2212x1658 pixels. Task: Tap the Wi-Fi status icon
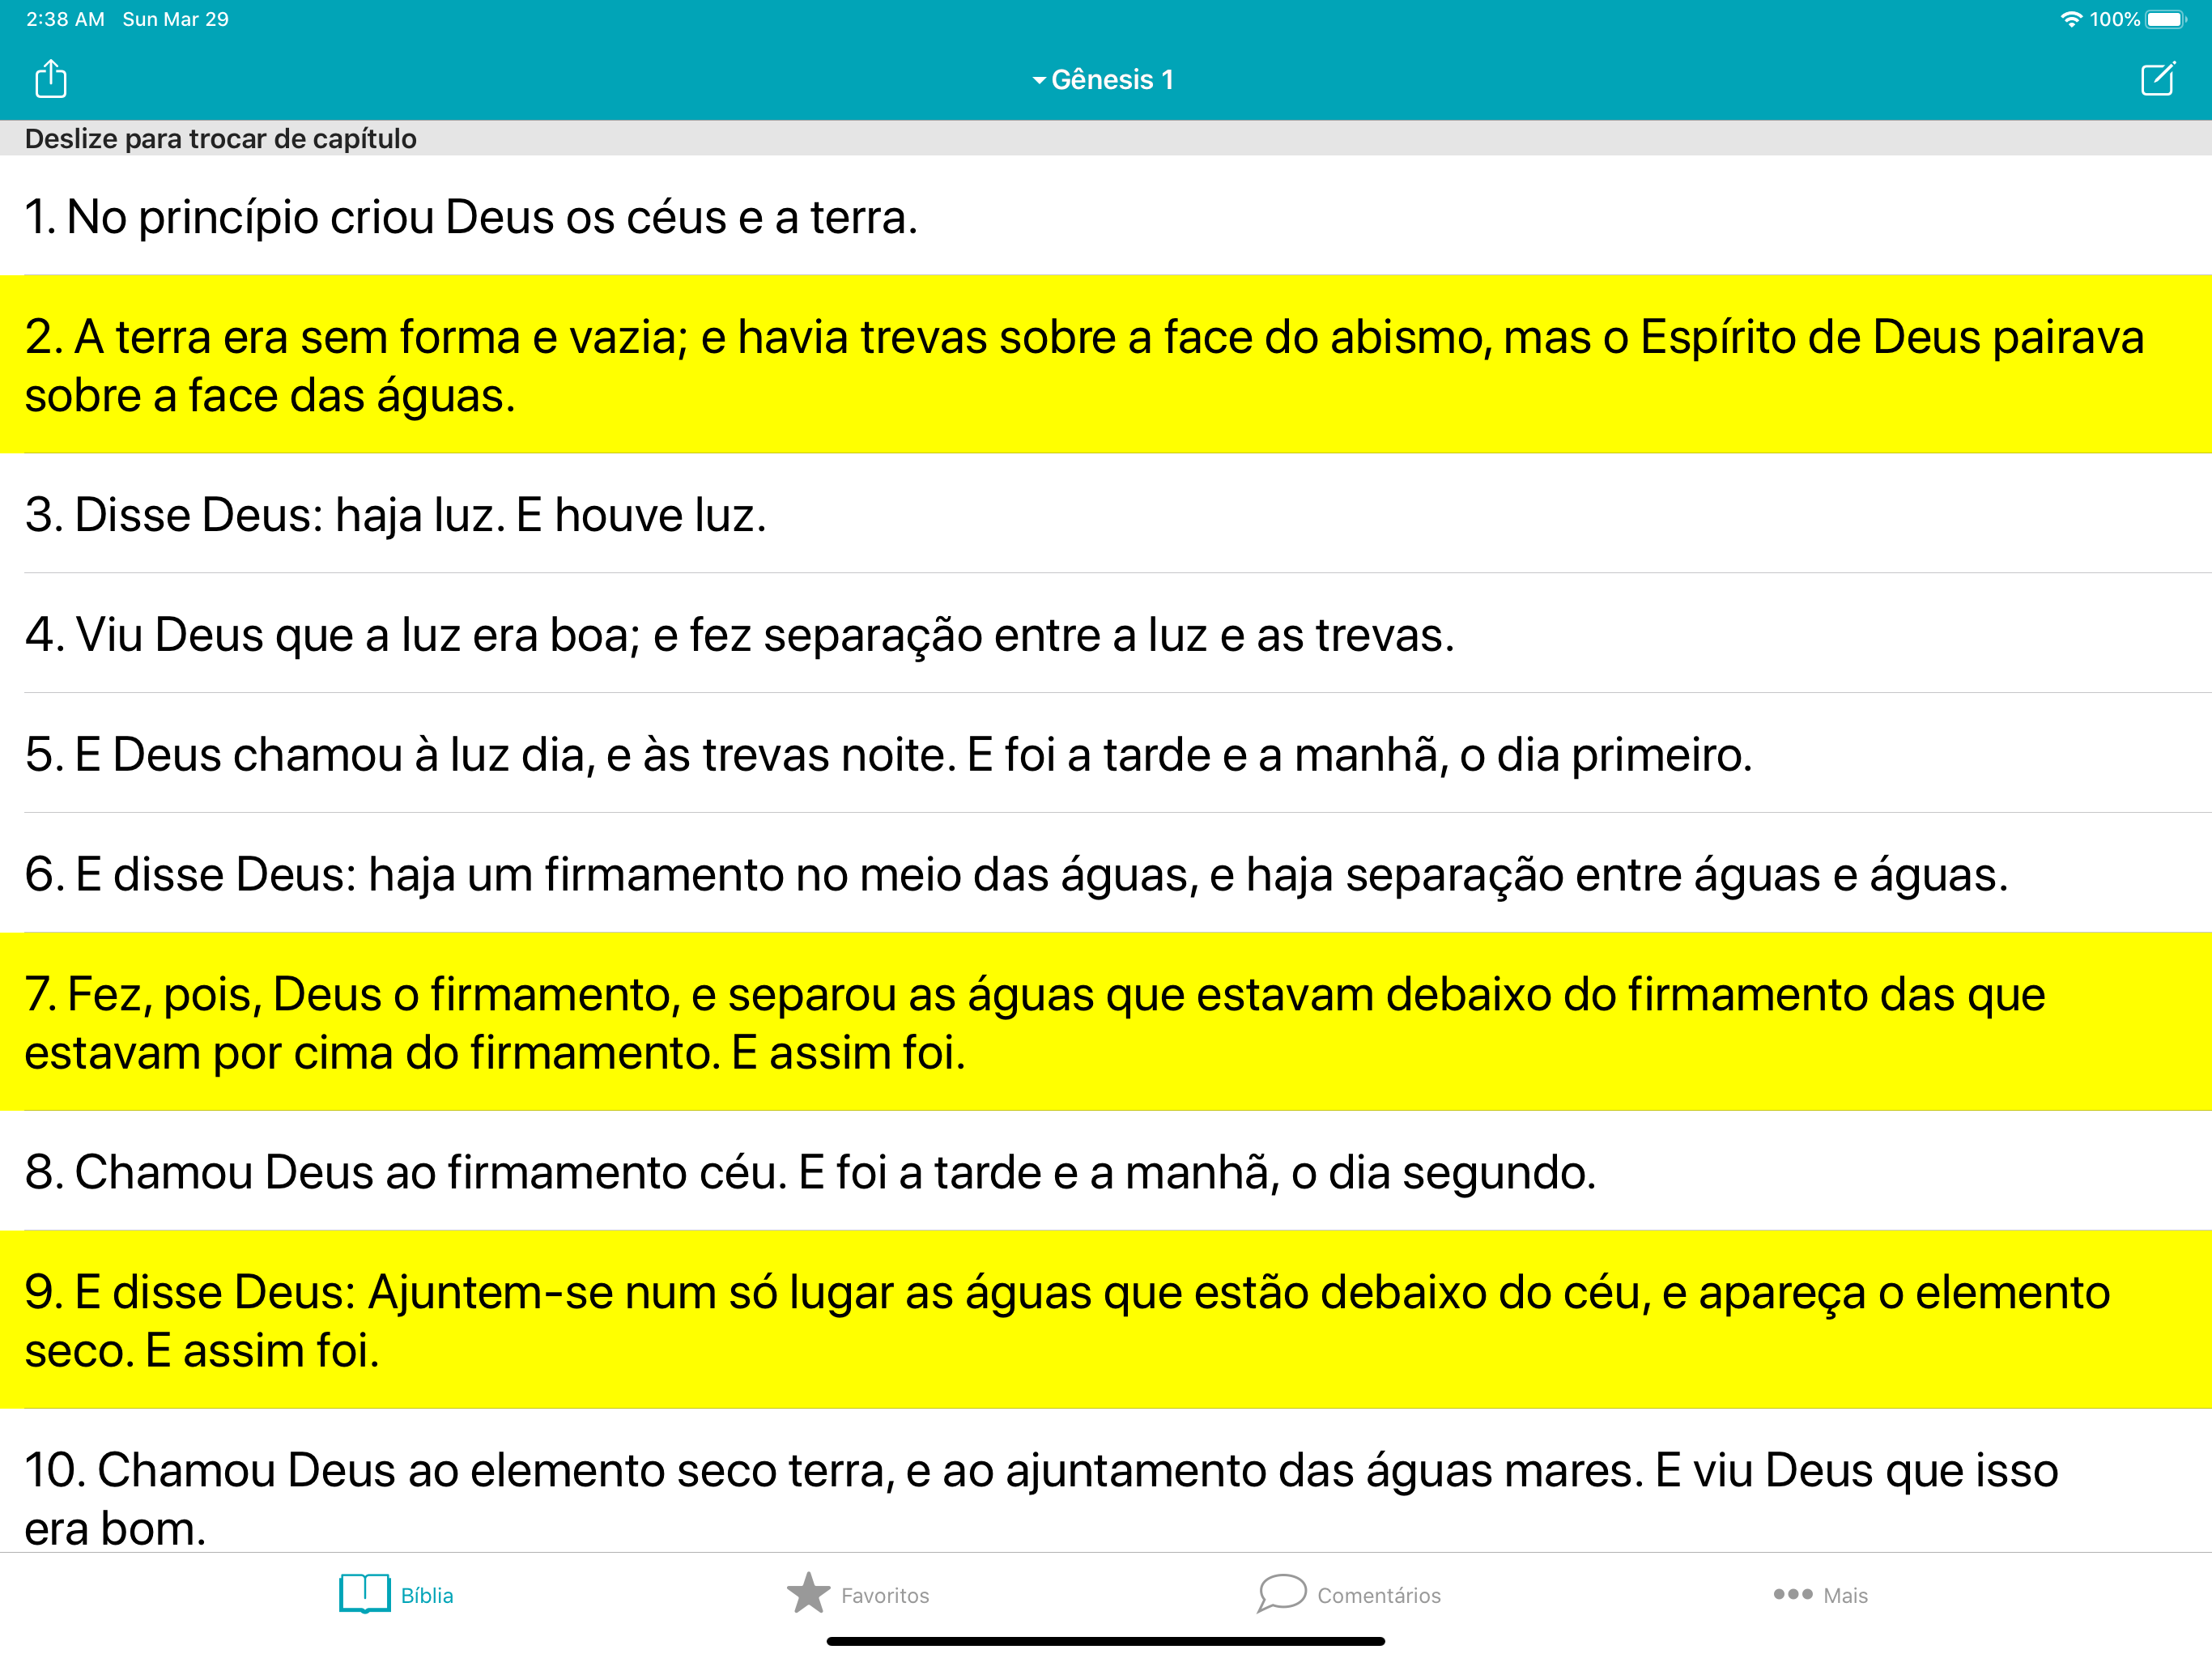(2071, 19)
